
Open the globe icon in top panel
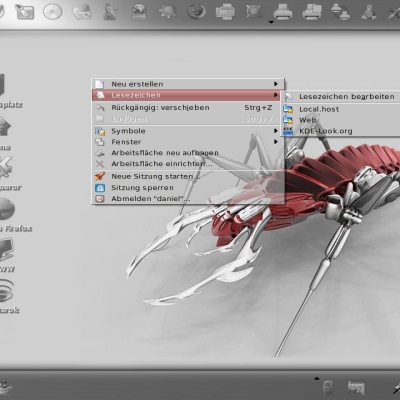tap(139, 12)
